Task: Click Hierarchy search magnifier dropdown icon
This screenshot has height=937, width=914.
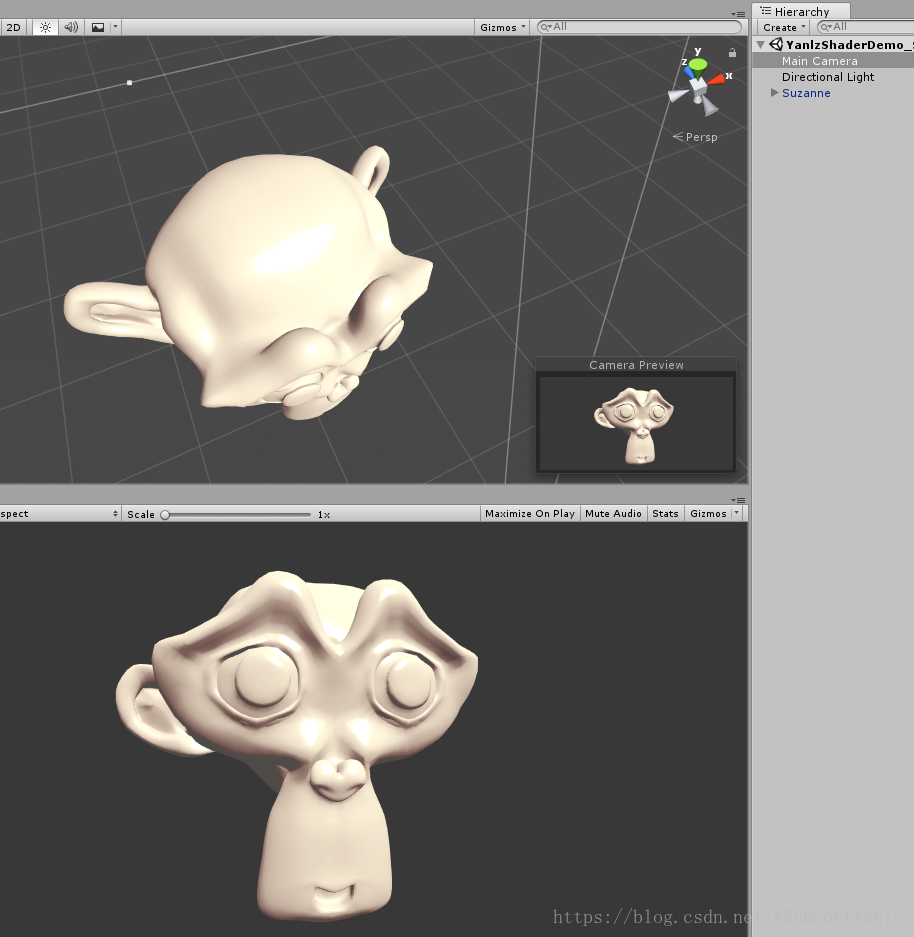Action: tap(827, 27)
